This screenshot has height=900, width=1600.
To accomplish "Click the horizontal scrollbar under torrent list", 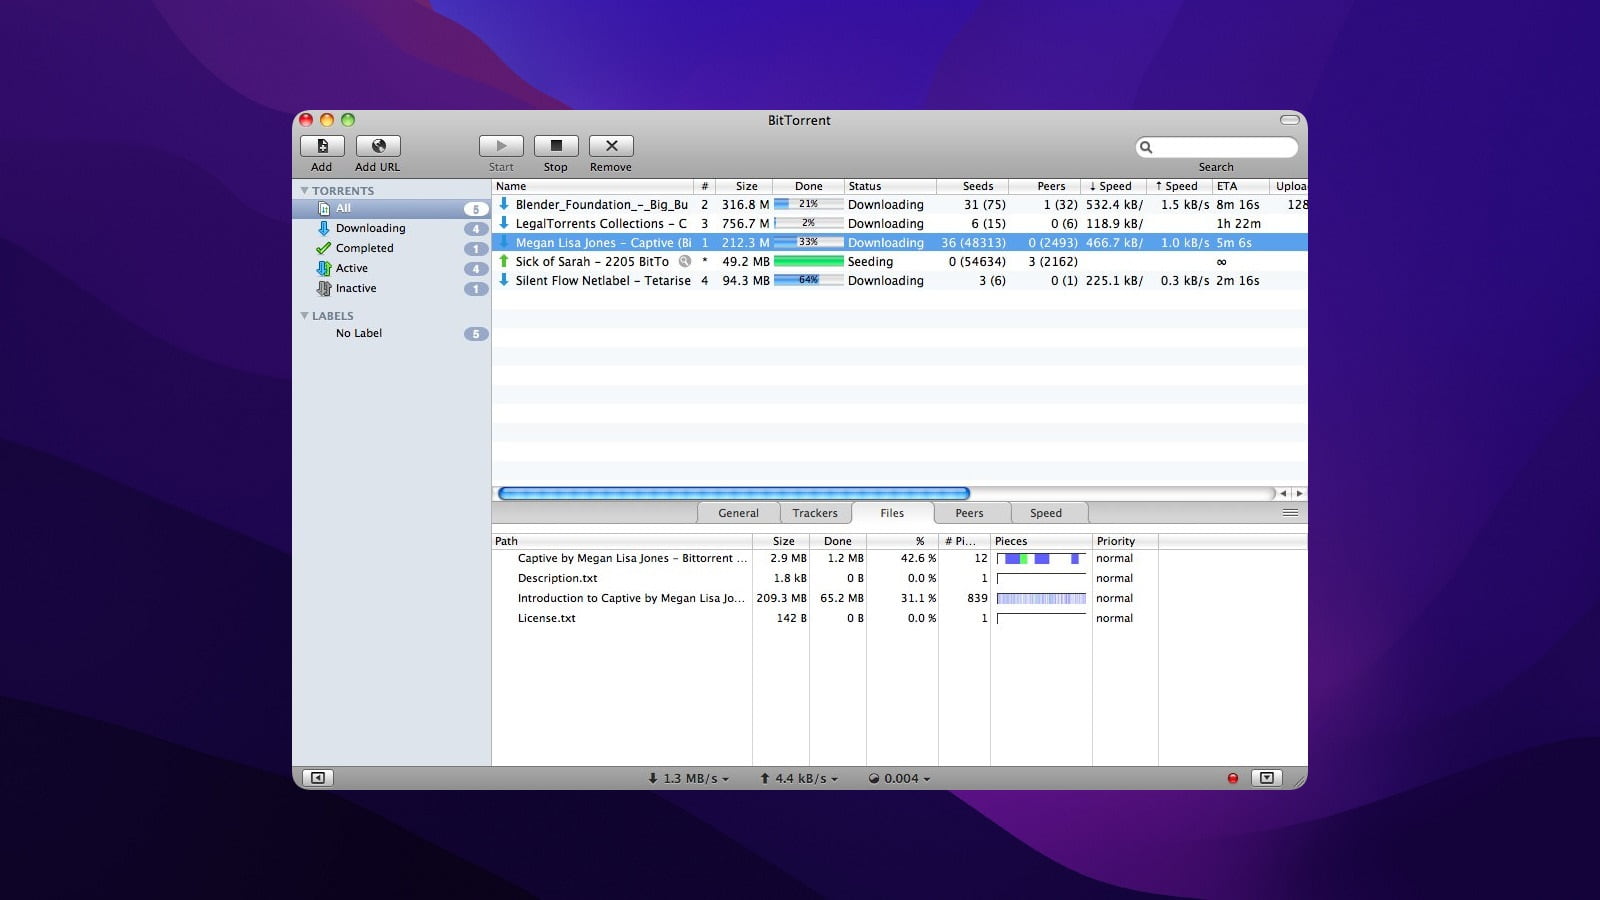I will pyautogui.click(x=733, y=493).
